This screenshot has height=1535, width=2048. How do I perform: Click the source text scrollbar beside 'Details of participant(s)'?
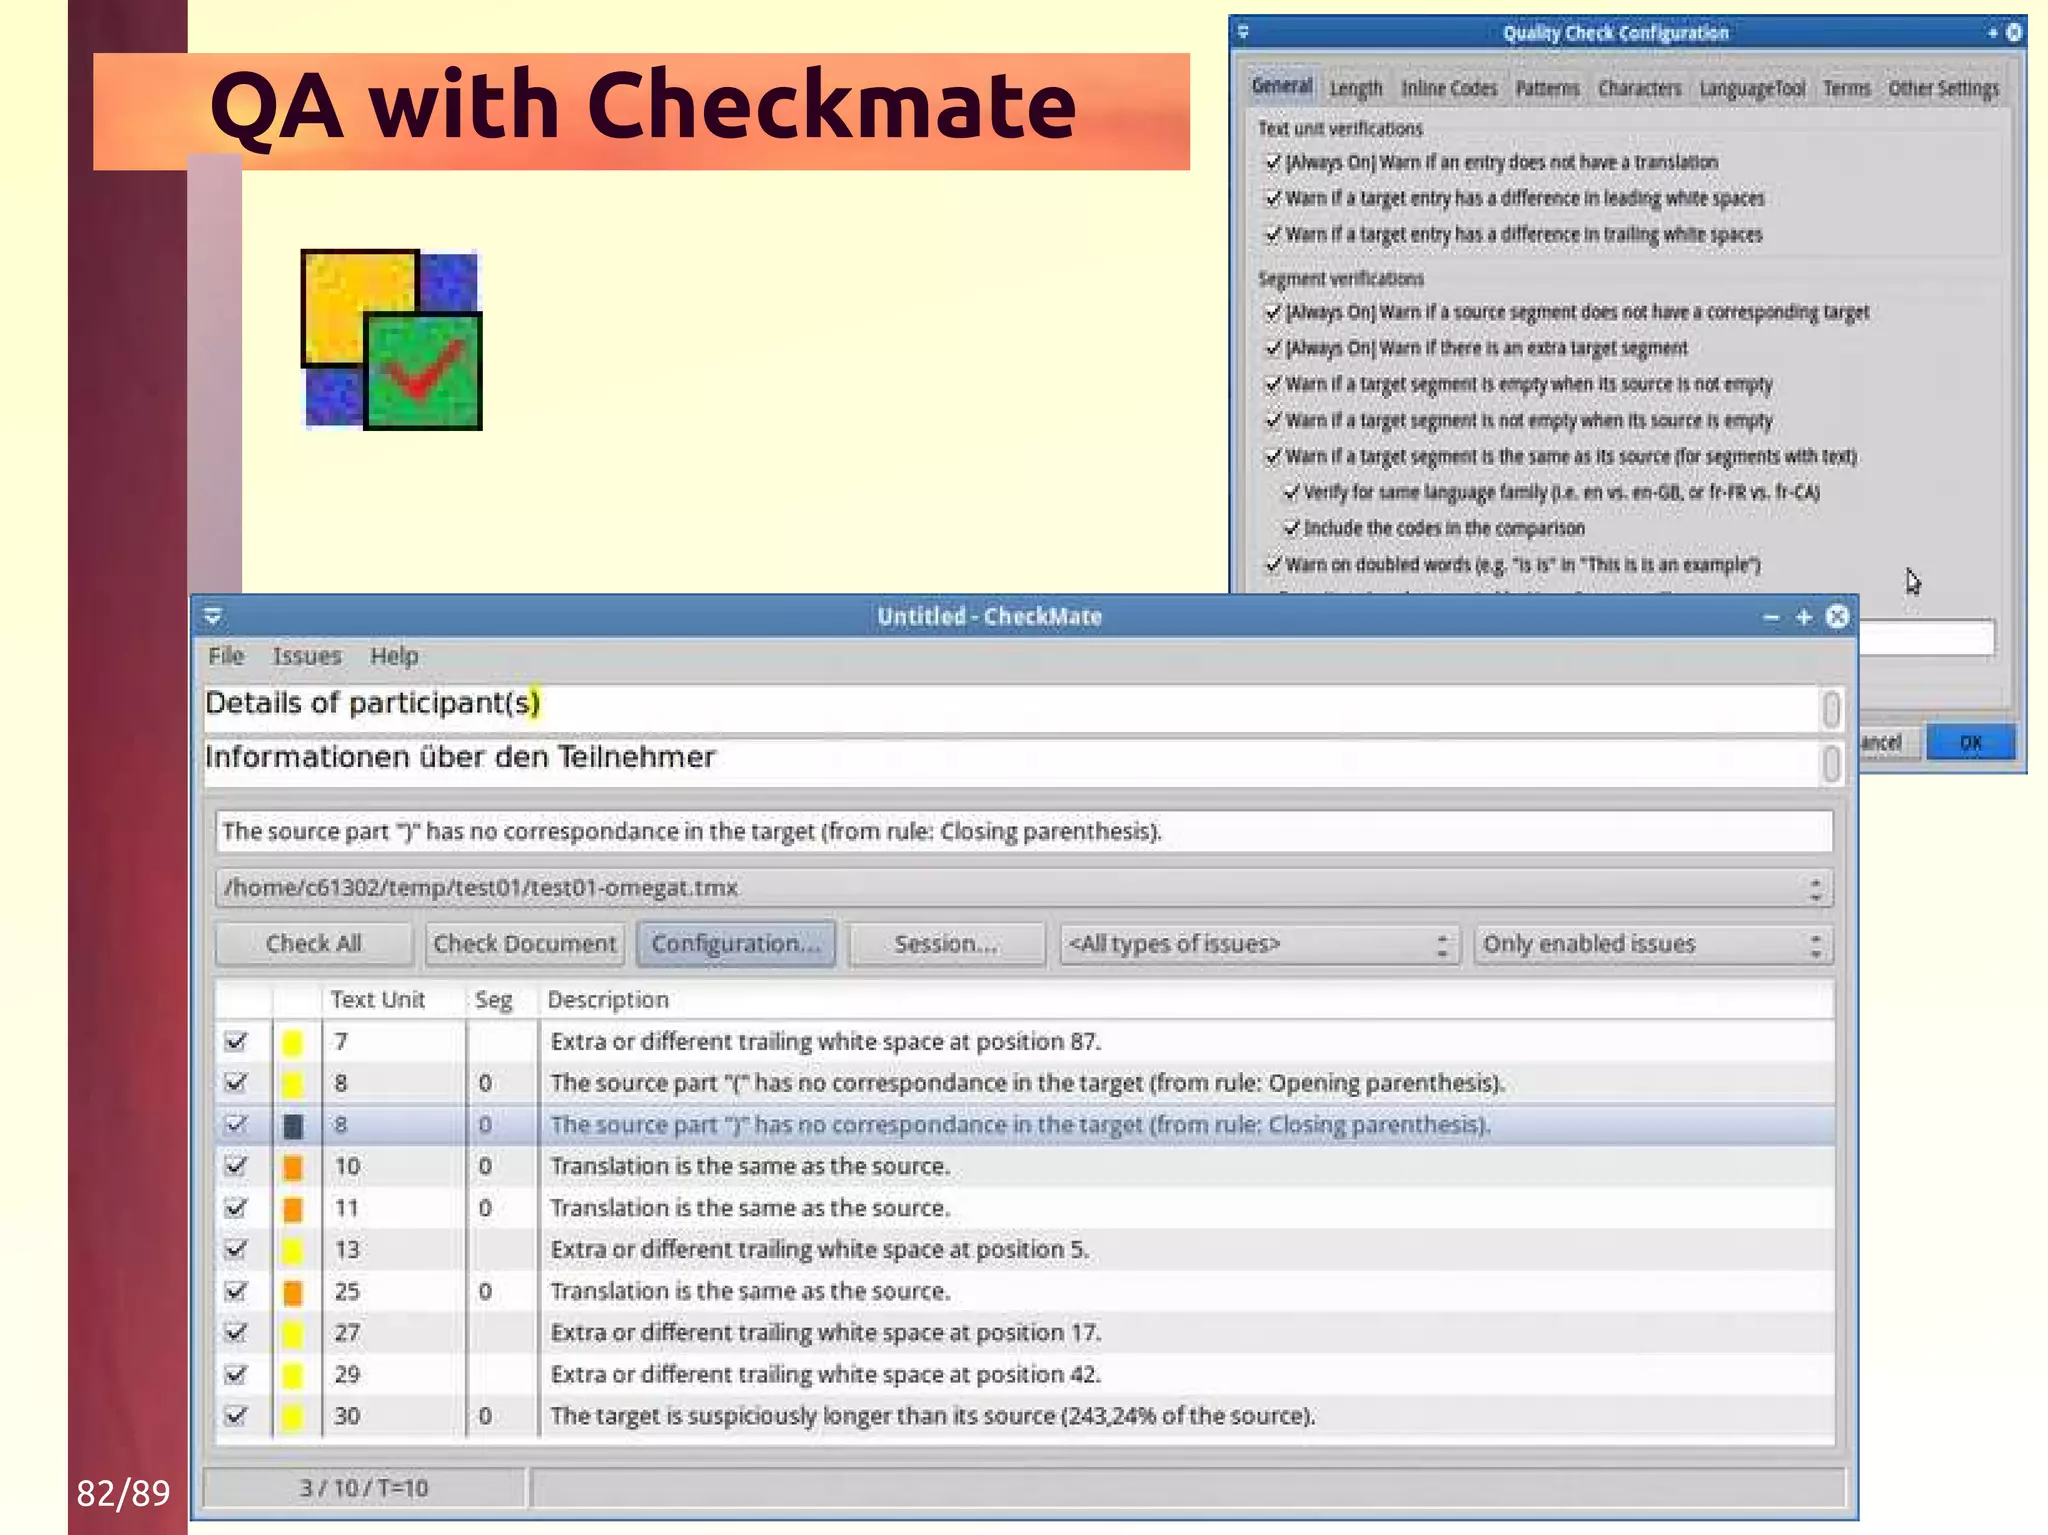click(x=1831, y=710)
